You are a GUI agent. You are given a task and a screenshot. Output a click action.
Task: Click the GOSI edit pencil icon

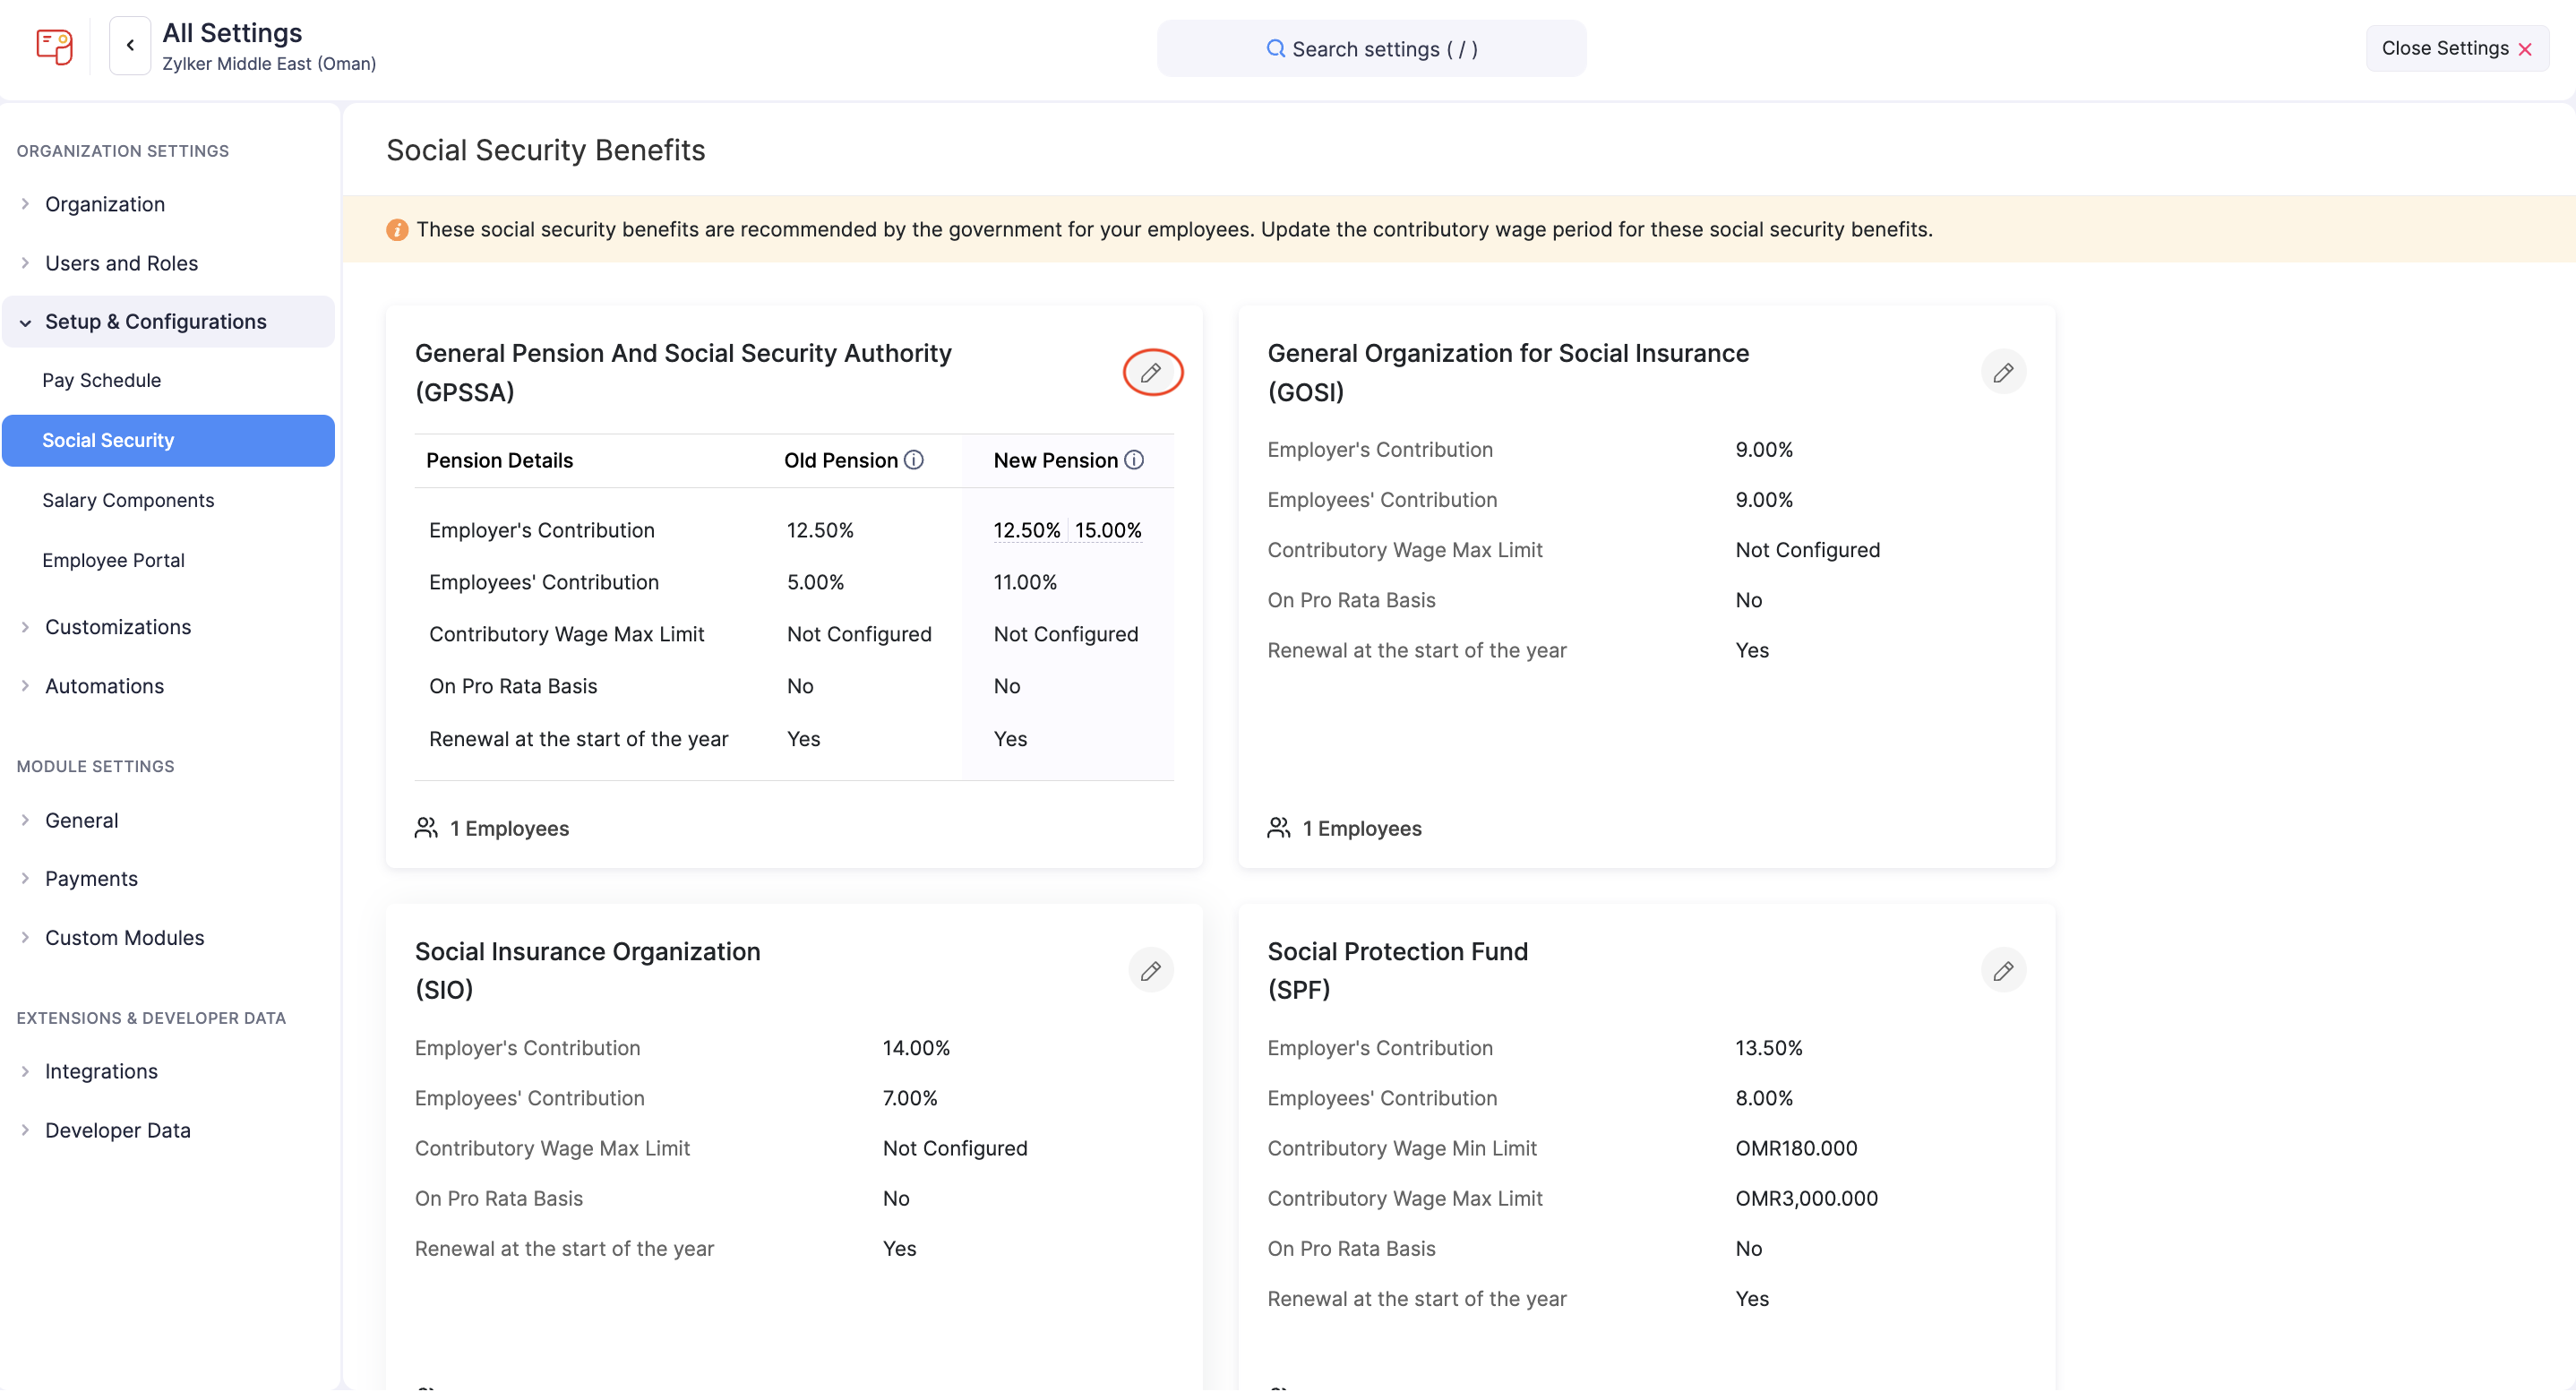pyautogui.click(x=2003, y=372)
